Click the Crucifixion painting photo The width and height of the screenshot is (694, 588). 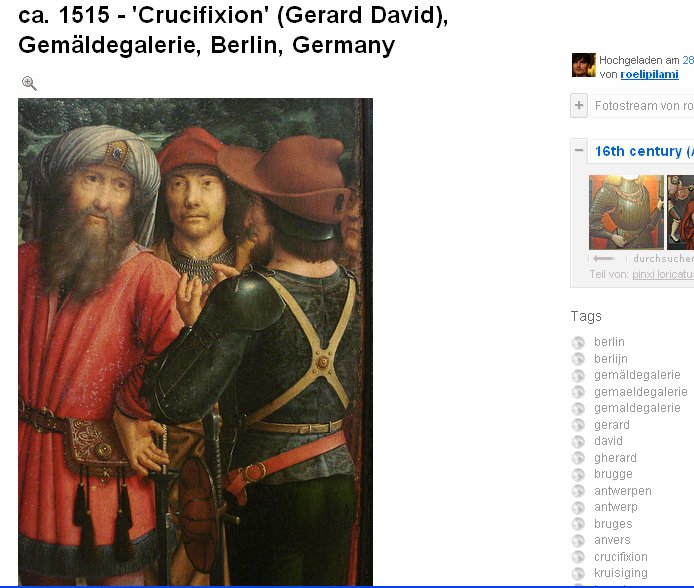[195, 342]
